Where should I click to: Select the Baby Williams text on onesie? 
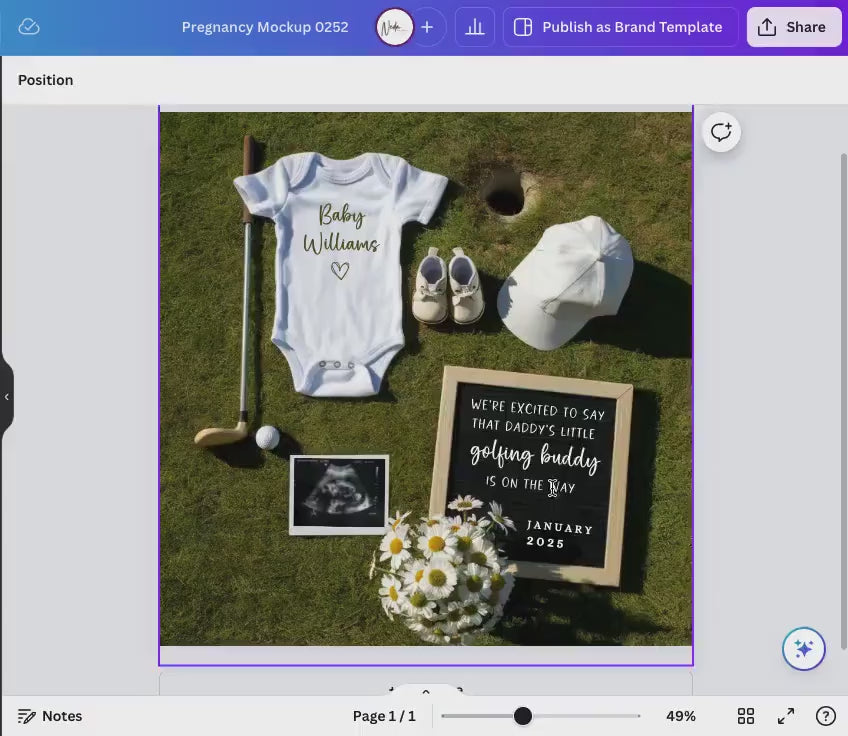[x=341, y=230]
